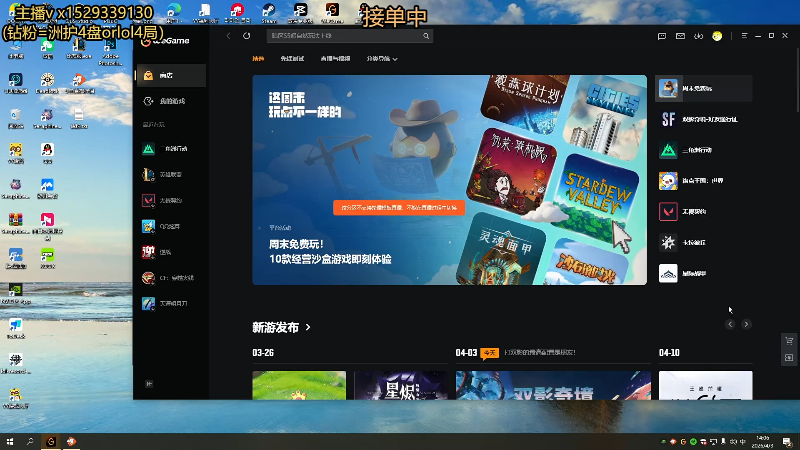The height and width of the screenshot is (450, 800).
Task: Select the red 逆 game icon in the sidebar
Action: point(148,252)
